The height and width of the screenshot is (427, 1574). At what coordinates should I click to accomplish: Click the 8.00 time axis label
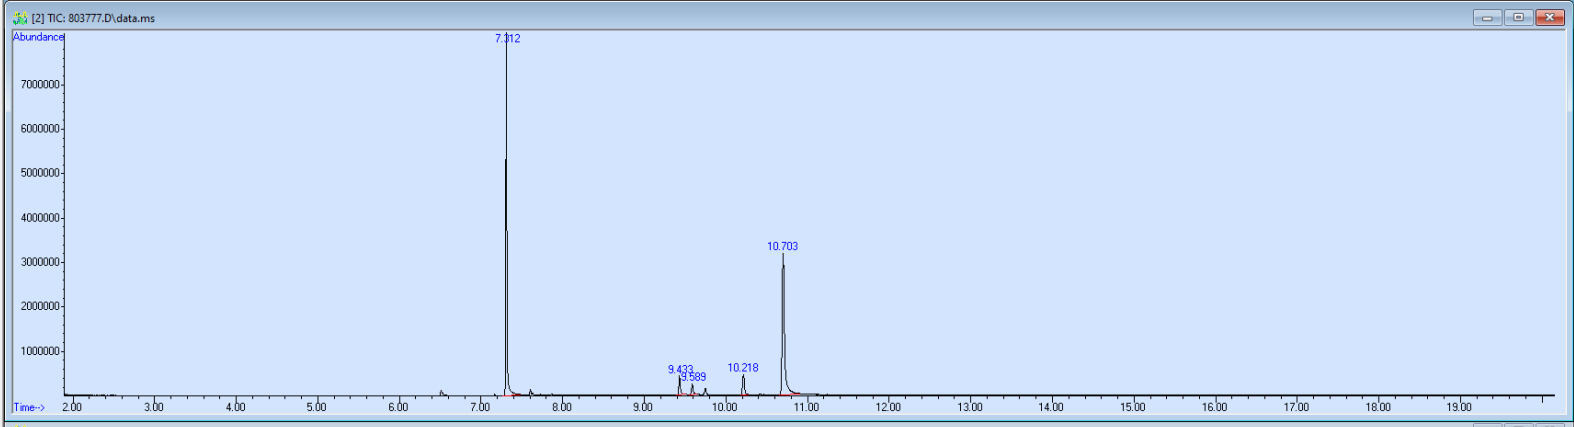pos(561,407)
